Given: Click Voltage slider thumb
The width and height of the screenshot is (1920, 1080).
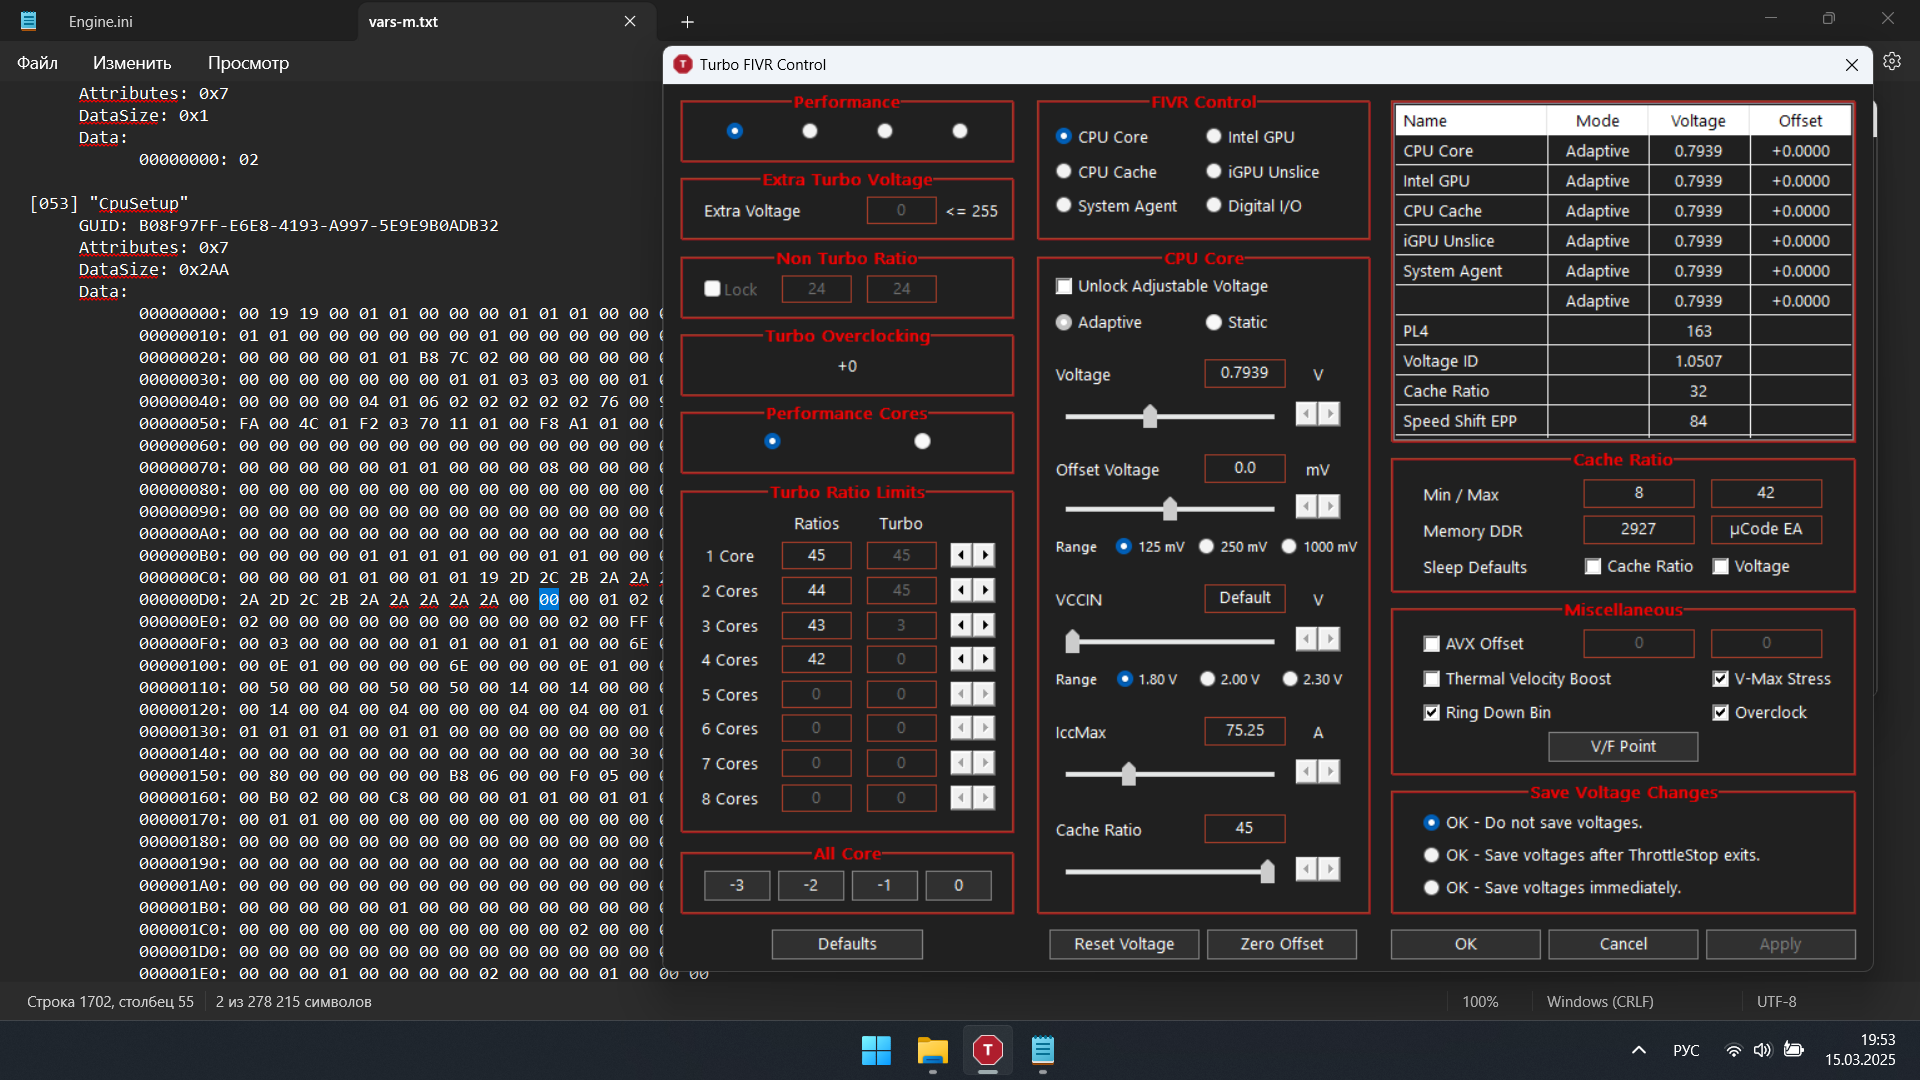Looking at the screenshot, I should coord(1150,416).
